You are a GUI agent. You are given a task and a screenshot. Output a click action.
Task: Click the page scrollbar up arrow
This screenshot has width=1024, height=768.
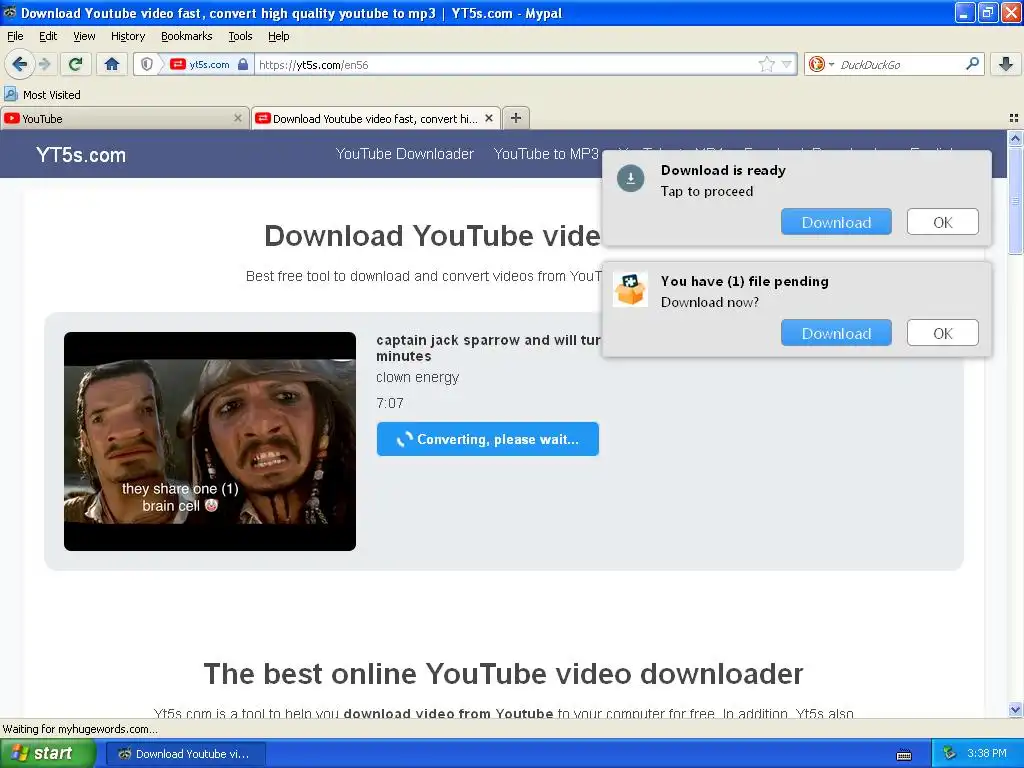[1015, 138]
